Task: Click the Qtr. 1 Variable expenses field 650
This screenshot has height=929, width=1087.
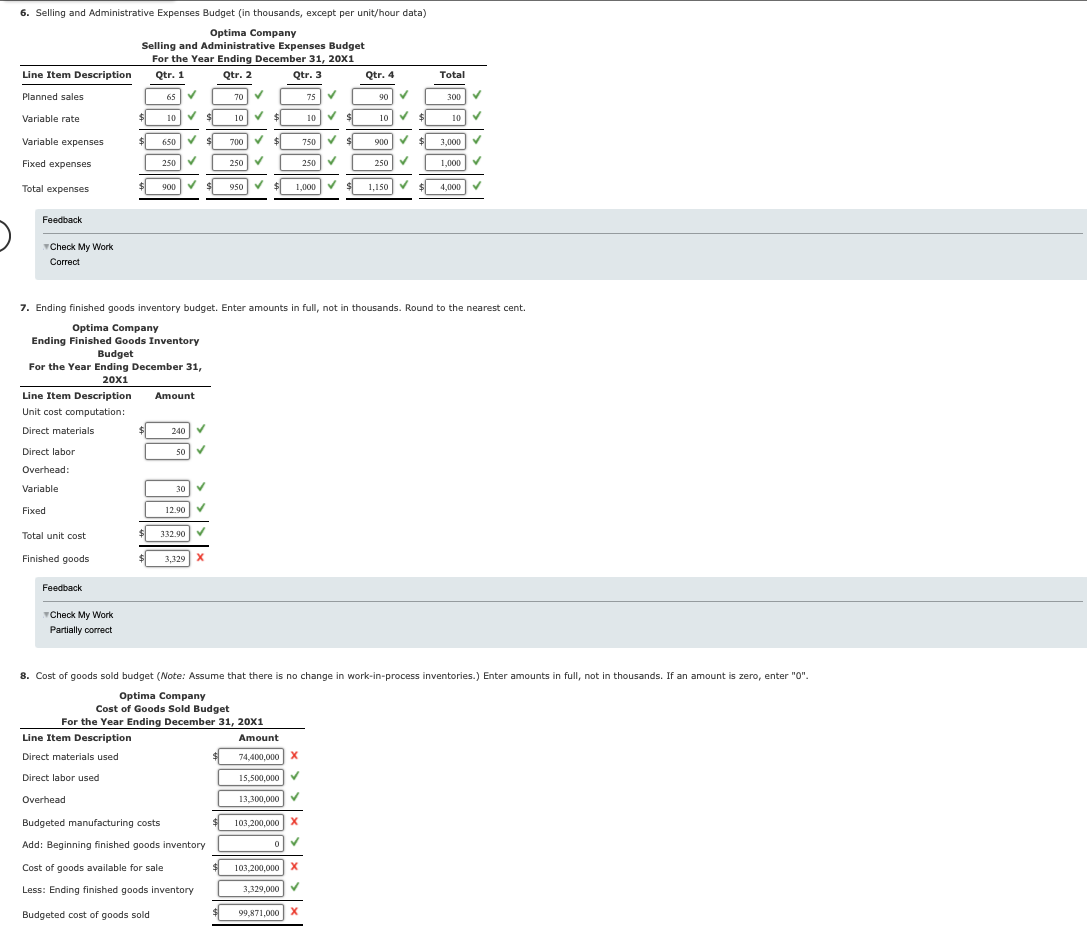Action: coord(163,141)
